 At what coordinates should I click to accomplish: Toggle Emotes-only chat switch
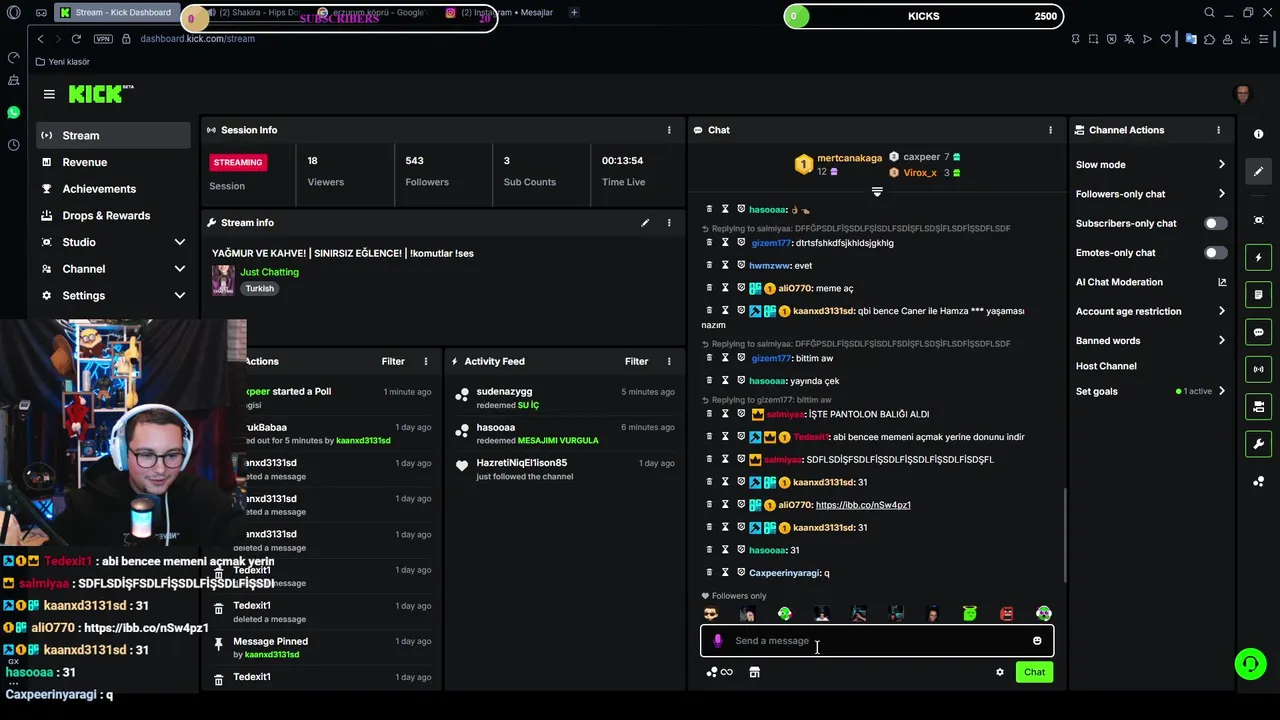pos(1215,253)
